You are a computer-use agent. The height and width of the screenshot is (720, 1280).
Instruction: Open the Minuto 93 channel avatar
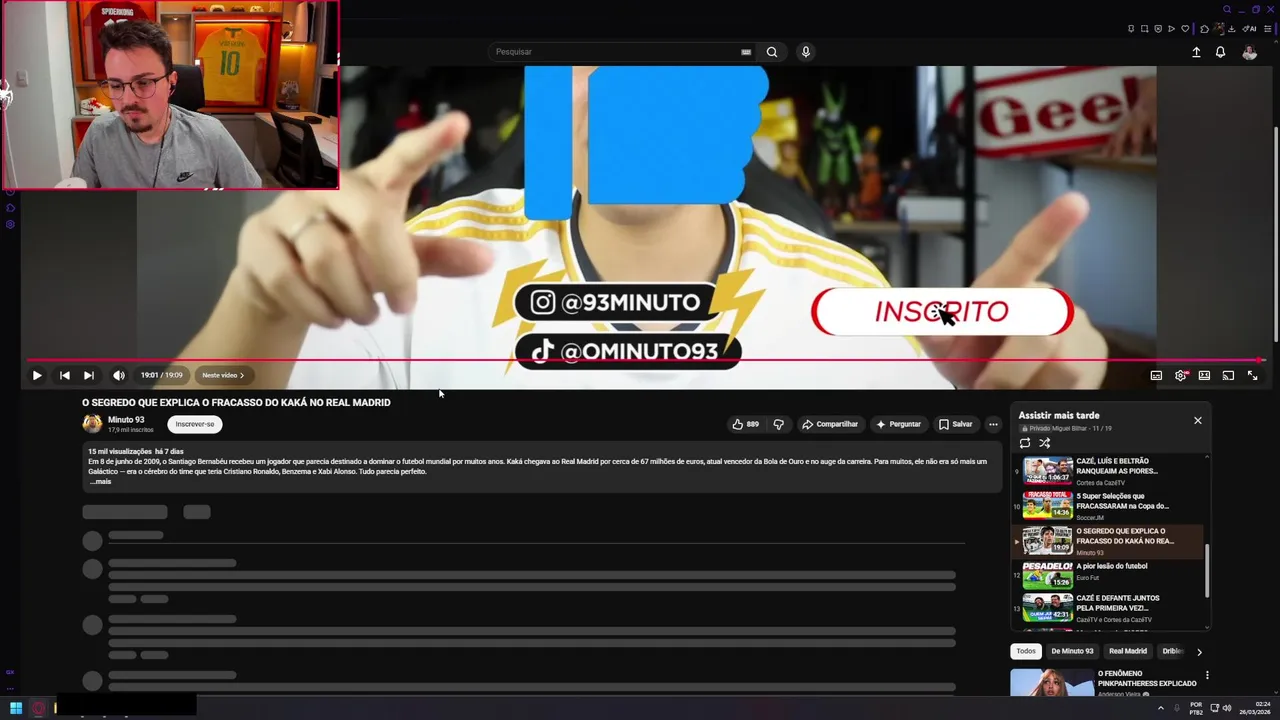point(92,424)
